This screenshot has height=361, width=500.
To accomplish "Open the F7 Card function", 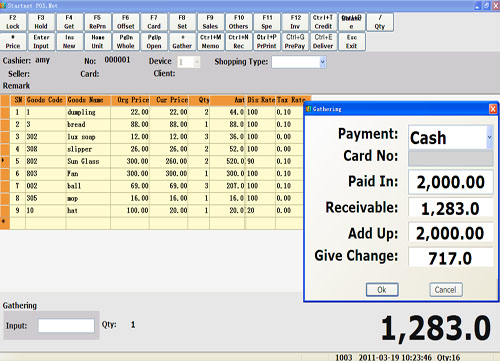I will pos(154,22).
